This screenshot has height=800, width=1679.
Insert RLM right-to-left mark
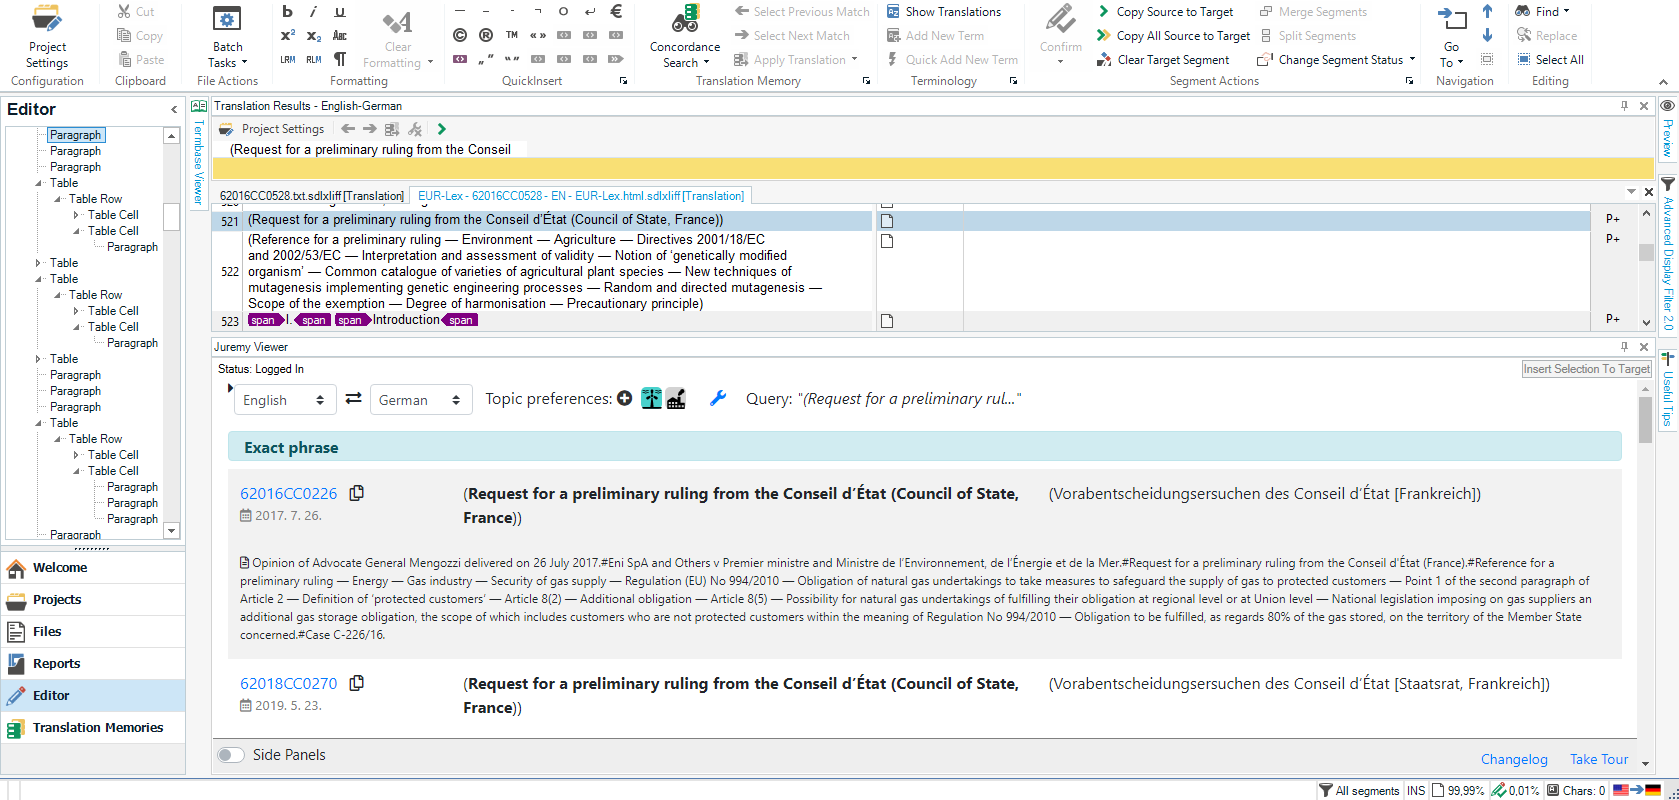(313, 59)
